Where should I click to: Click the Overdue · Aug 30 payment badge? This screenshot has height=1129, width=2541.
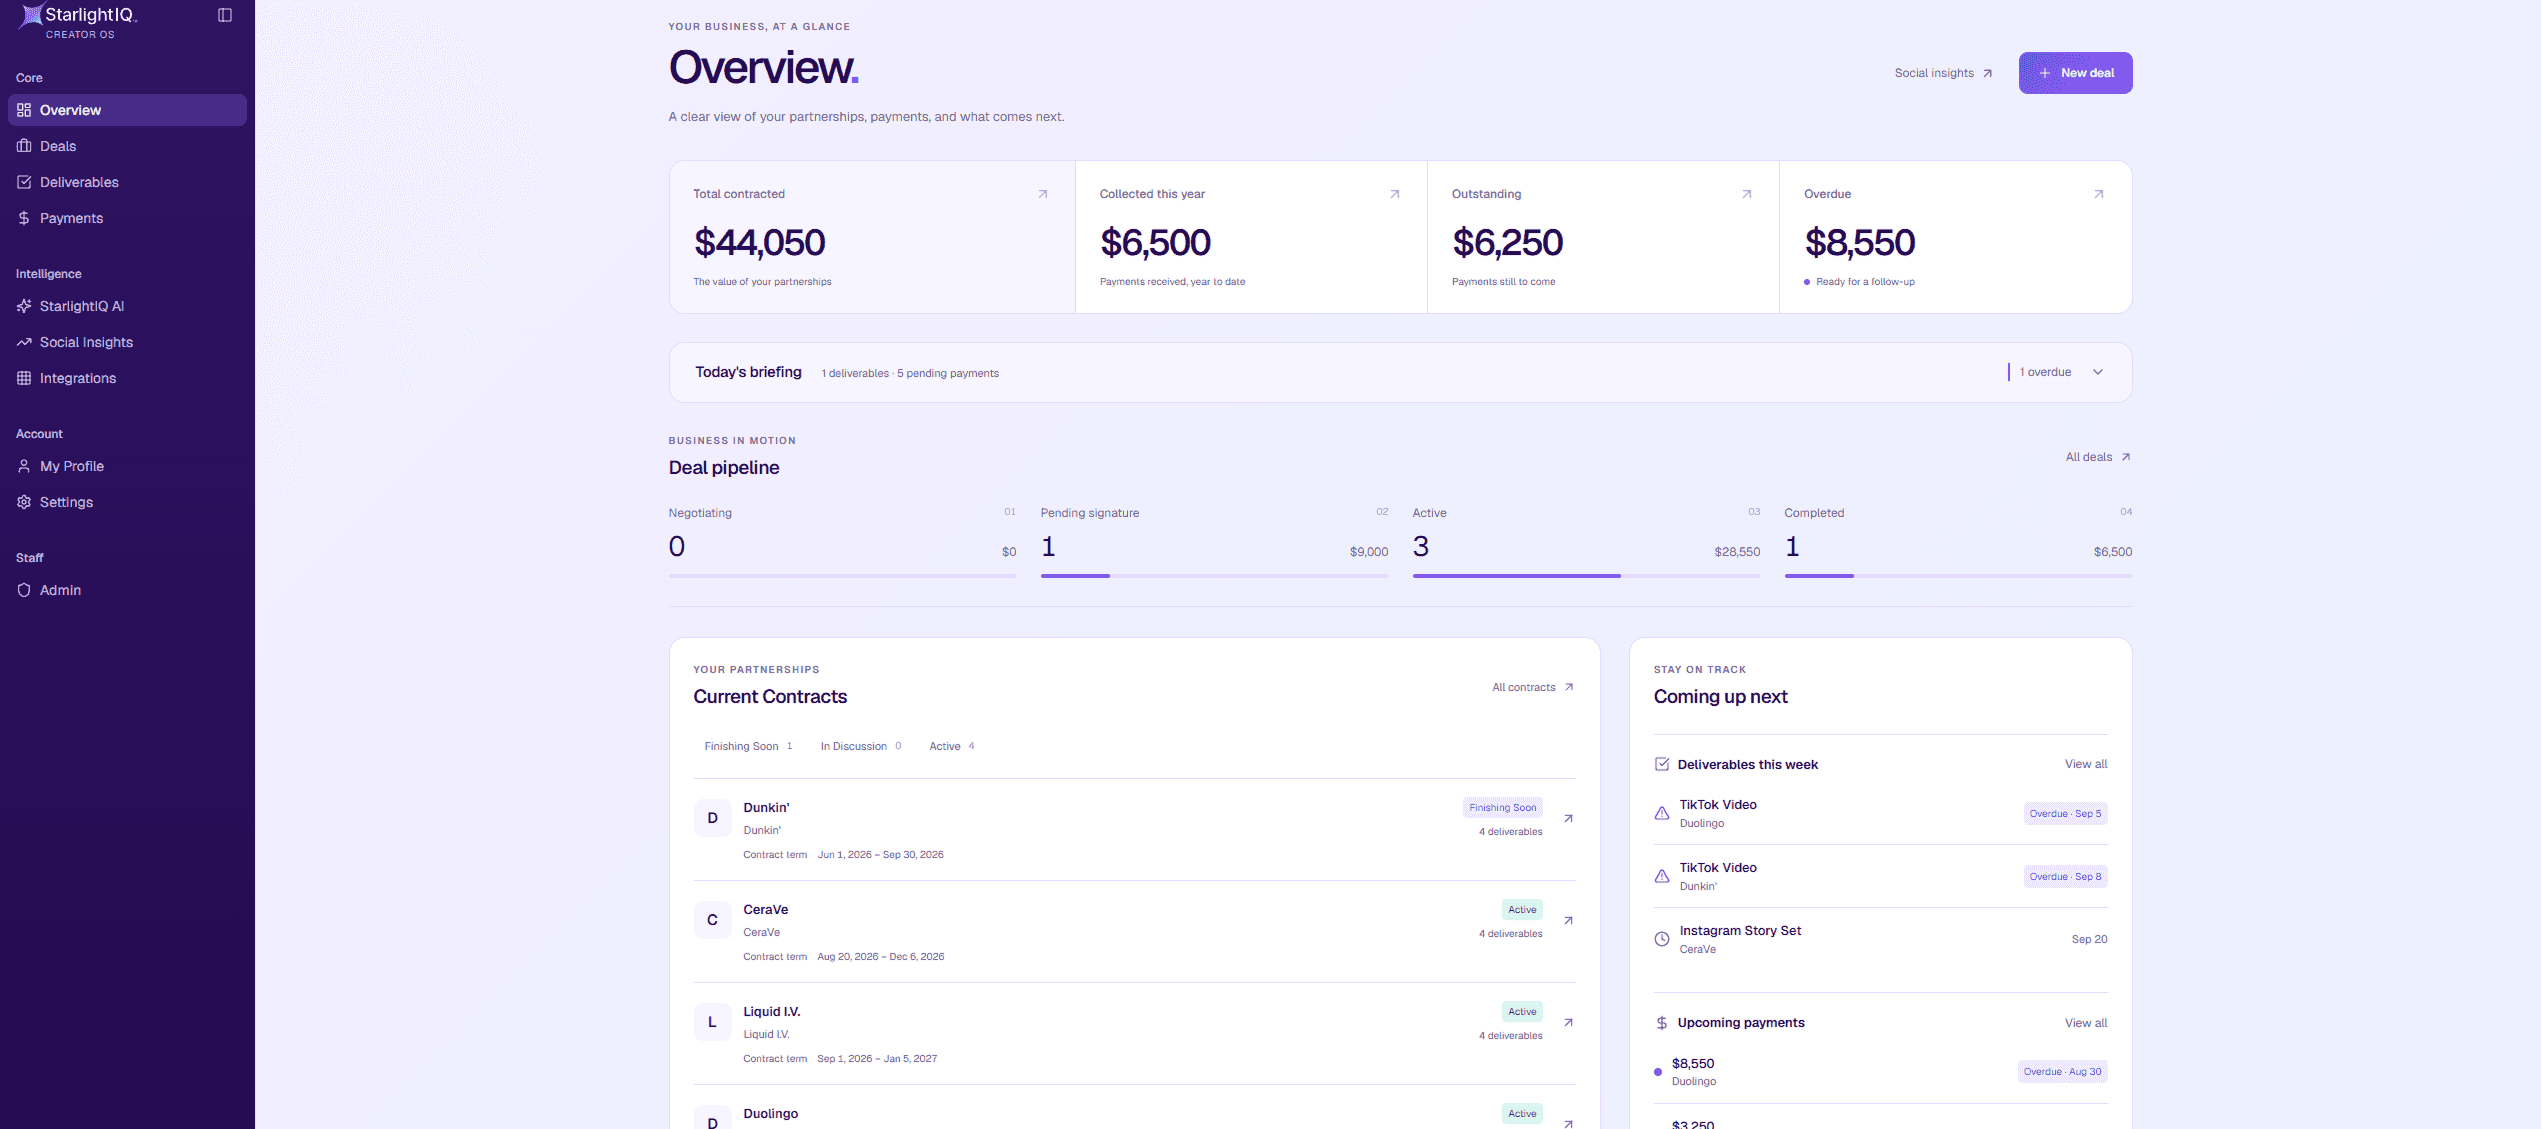2062,1071
